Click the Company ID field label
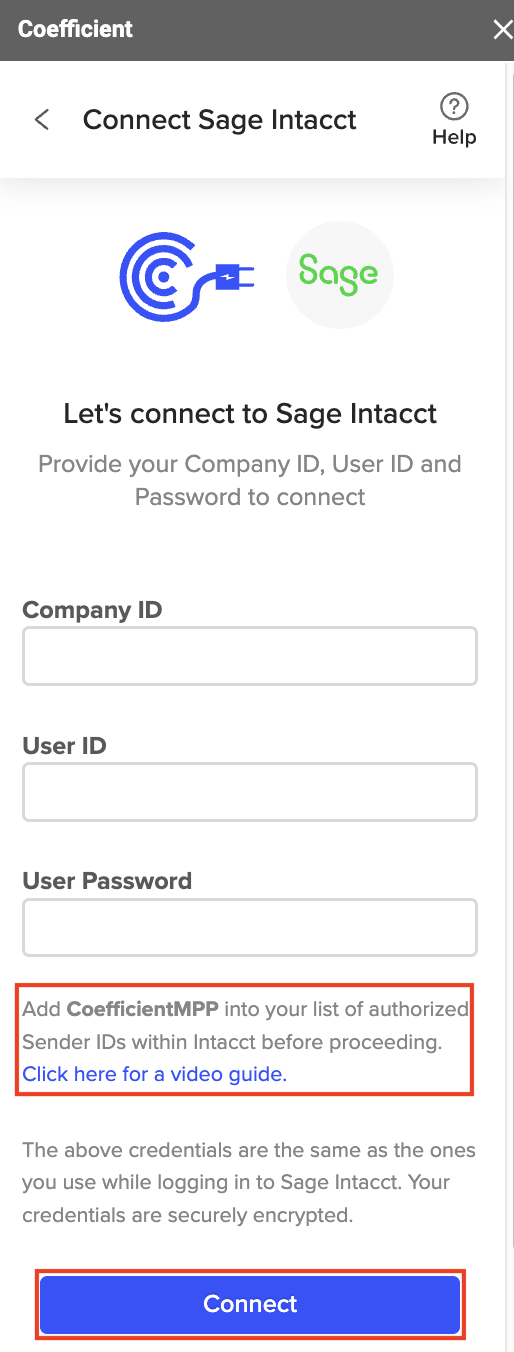514x1352 pixels. point(92,610)
